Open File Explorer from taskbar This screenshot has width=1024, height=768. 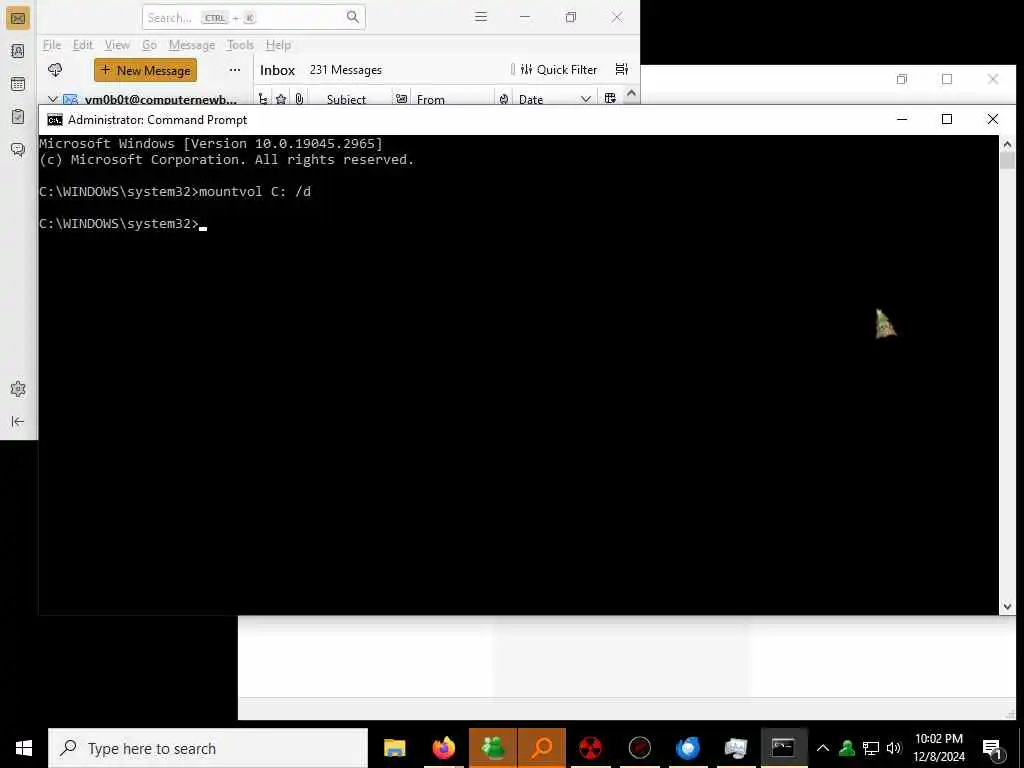pyautogui.click(x=394, y=748)
